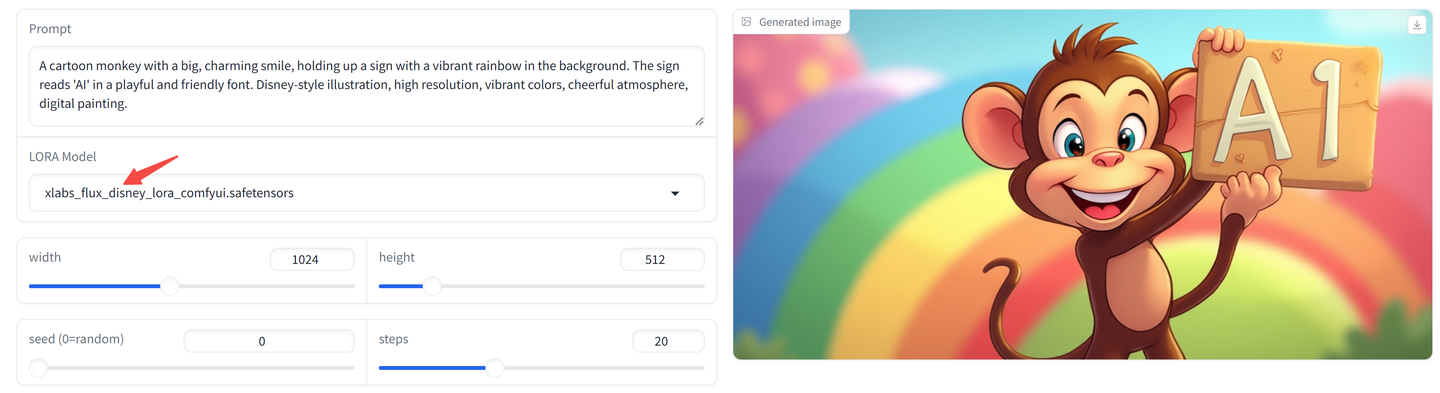Click the height slider handle

[431, 286]
